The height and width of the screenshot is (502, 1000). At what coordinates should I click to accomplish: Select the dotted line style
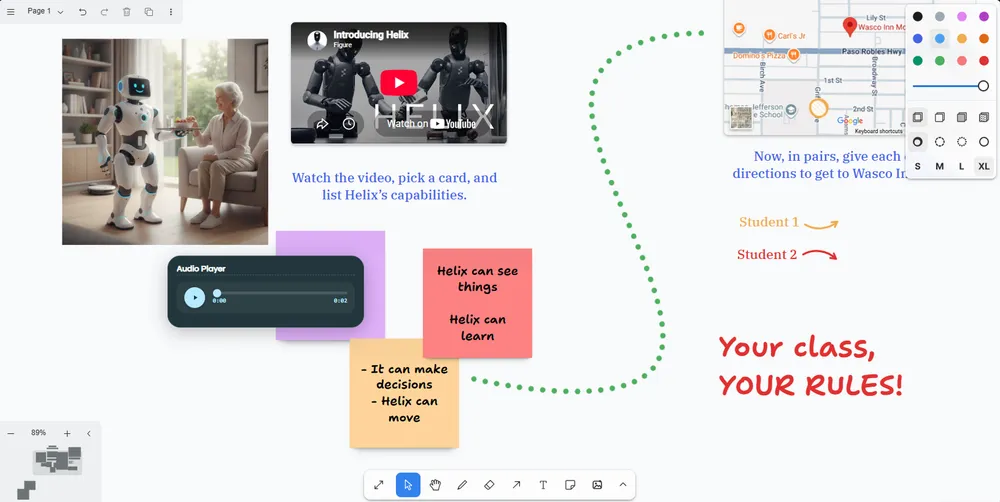coord(962,142)
